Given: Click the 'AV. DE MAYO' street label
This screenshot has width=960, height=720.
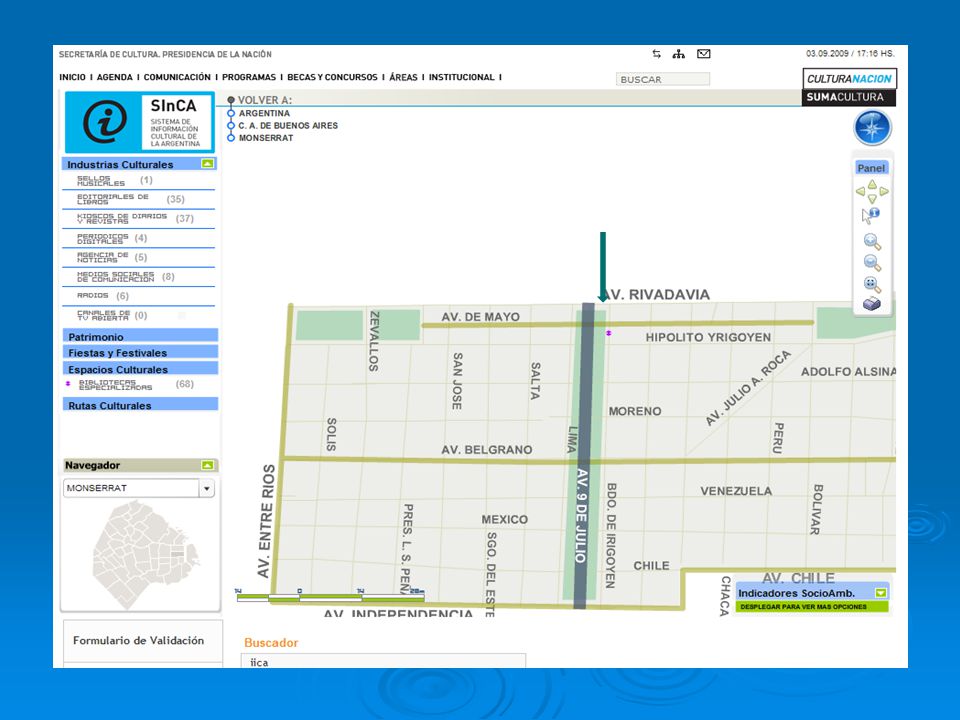Looking at the screenshot, I should click(x=481, y=317).
